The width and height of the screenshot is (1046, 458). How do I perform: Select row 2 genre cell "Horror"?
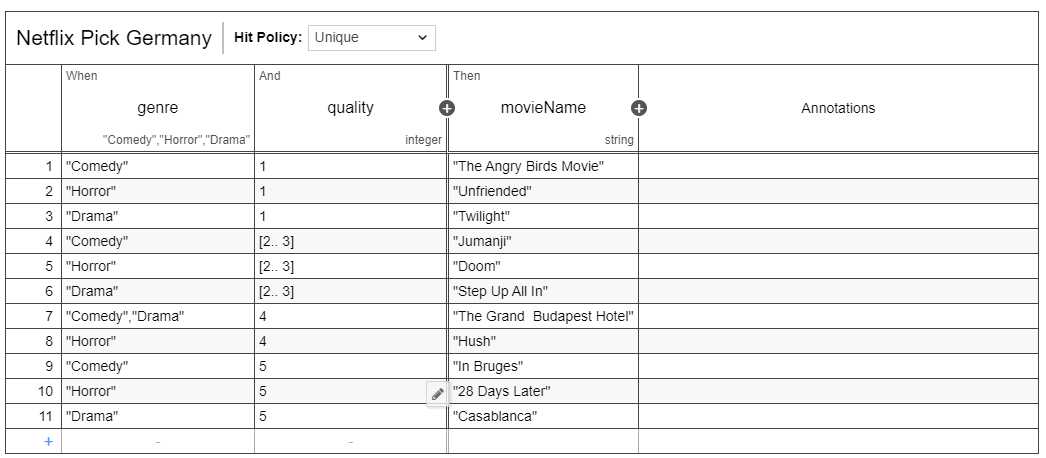[157, 191]
